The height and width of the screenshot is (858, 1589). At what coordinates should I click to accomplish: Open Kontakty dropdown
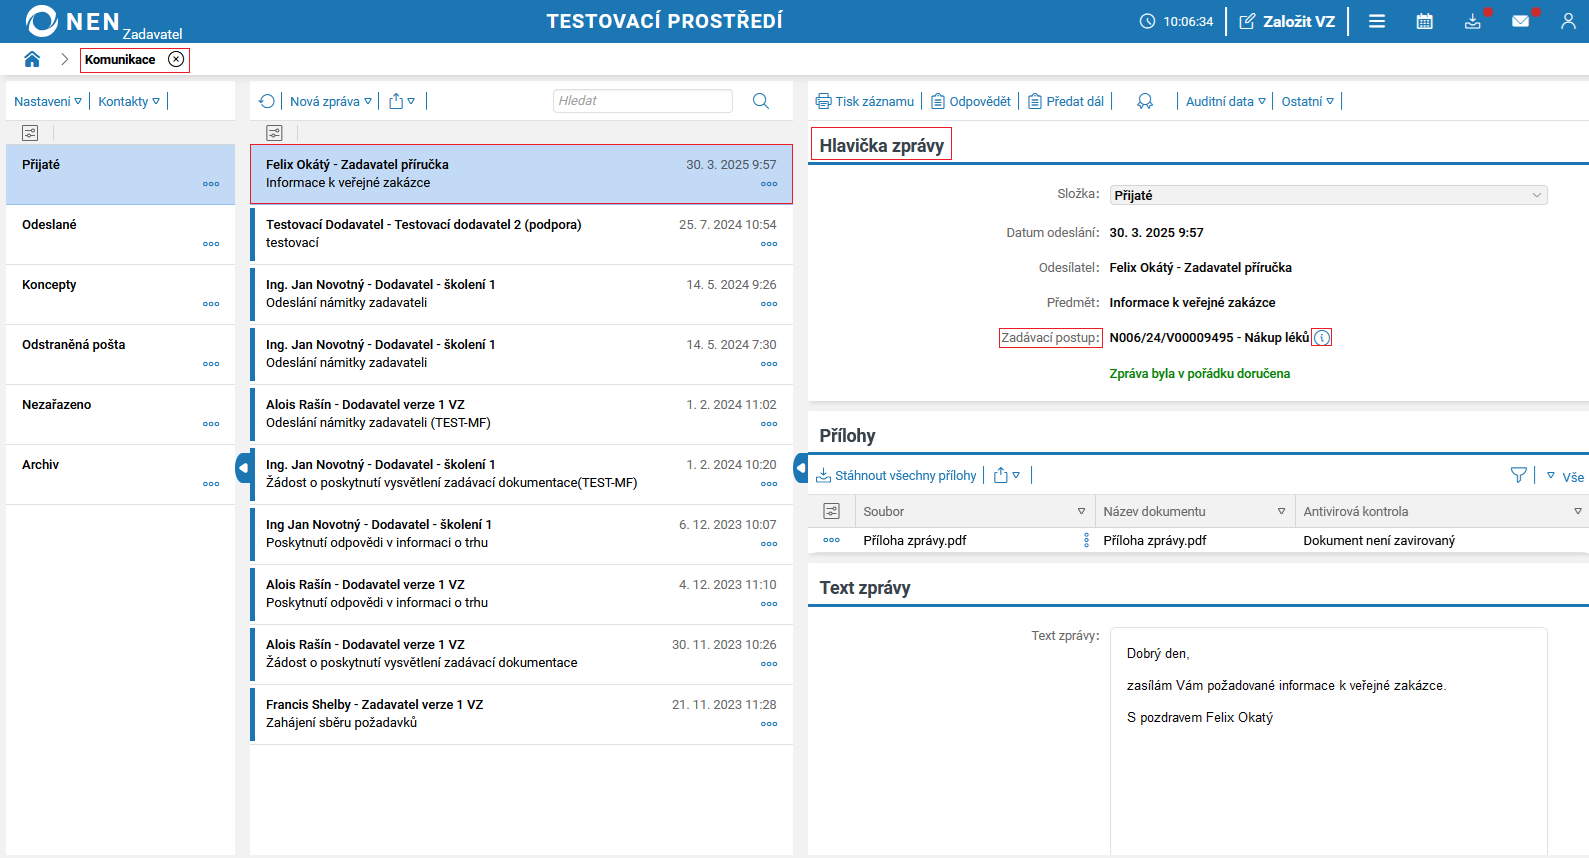tap(129, 101)
